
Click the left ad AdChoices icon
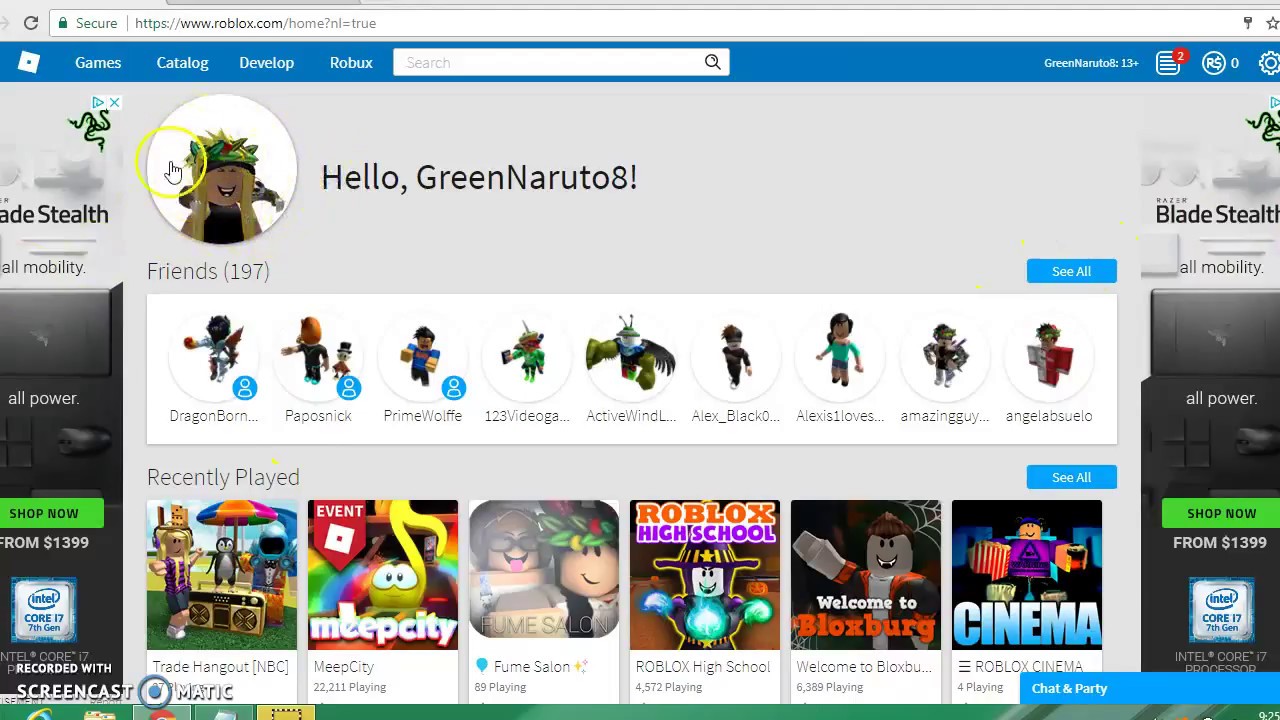click(x=98, y=102)
